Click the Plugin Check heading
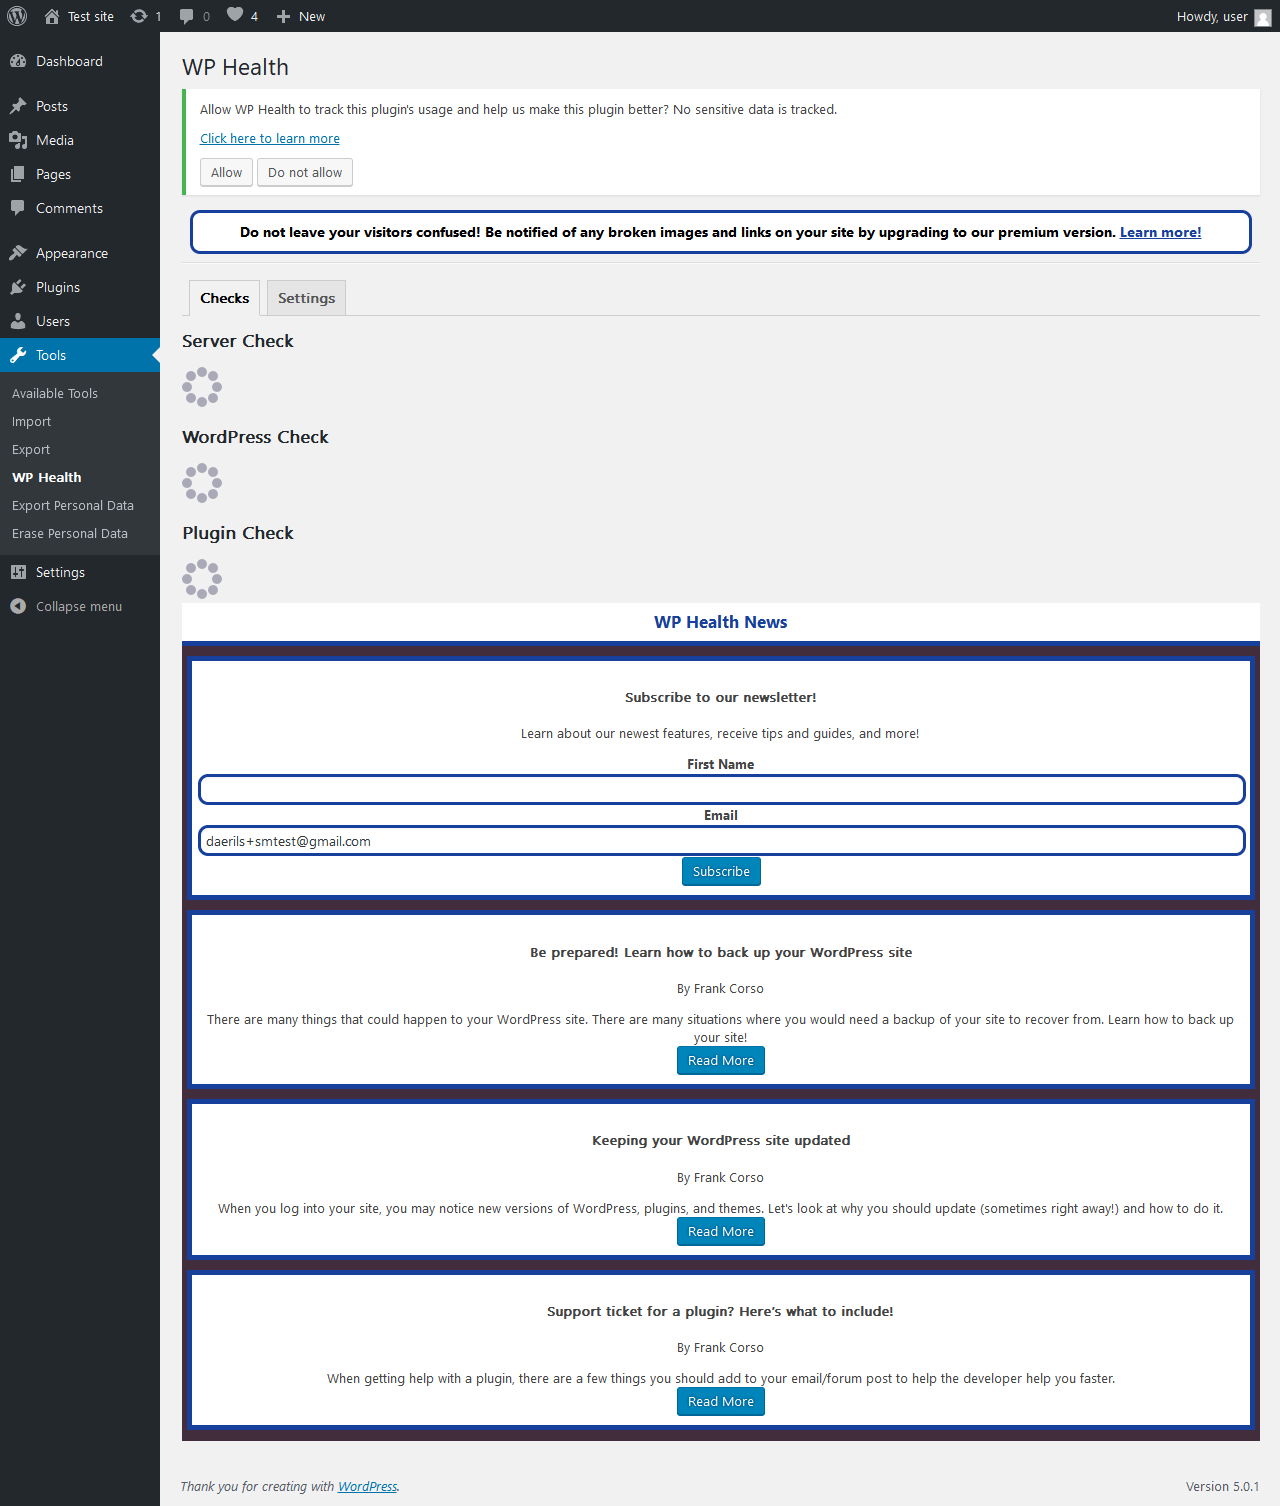The height and width of the screenshot is (1506, 1280). click(238, 533)
